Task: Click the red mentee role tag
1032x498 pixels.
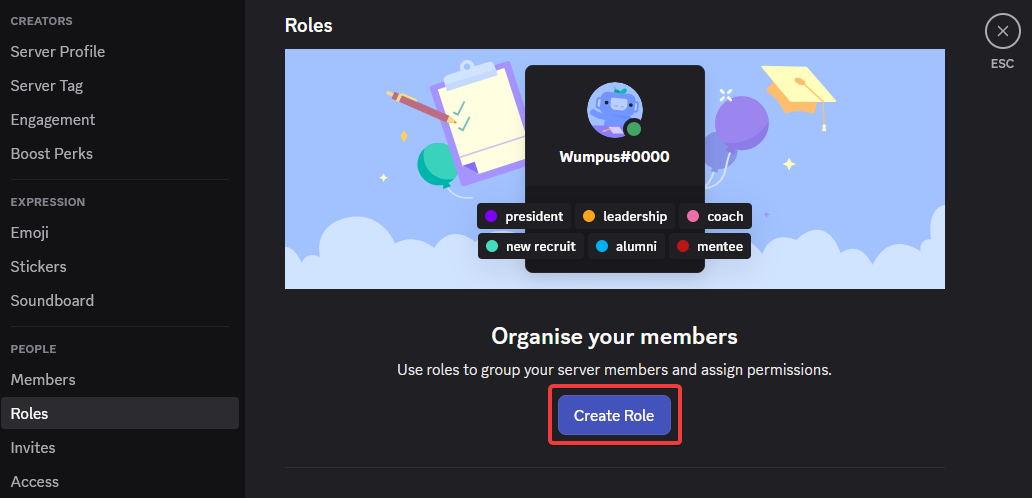Action: (x=710, y=246)
